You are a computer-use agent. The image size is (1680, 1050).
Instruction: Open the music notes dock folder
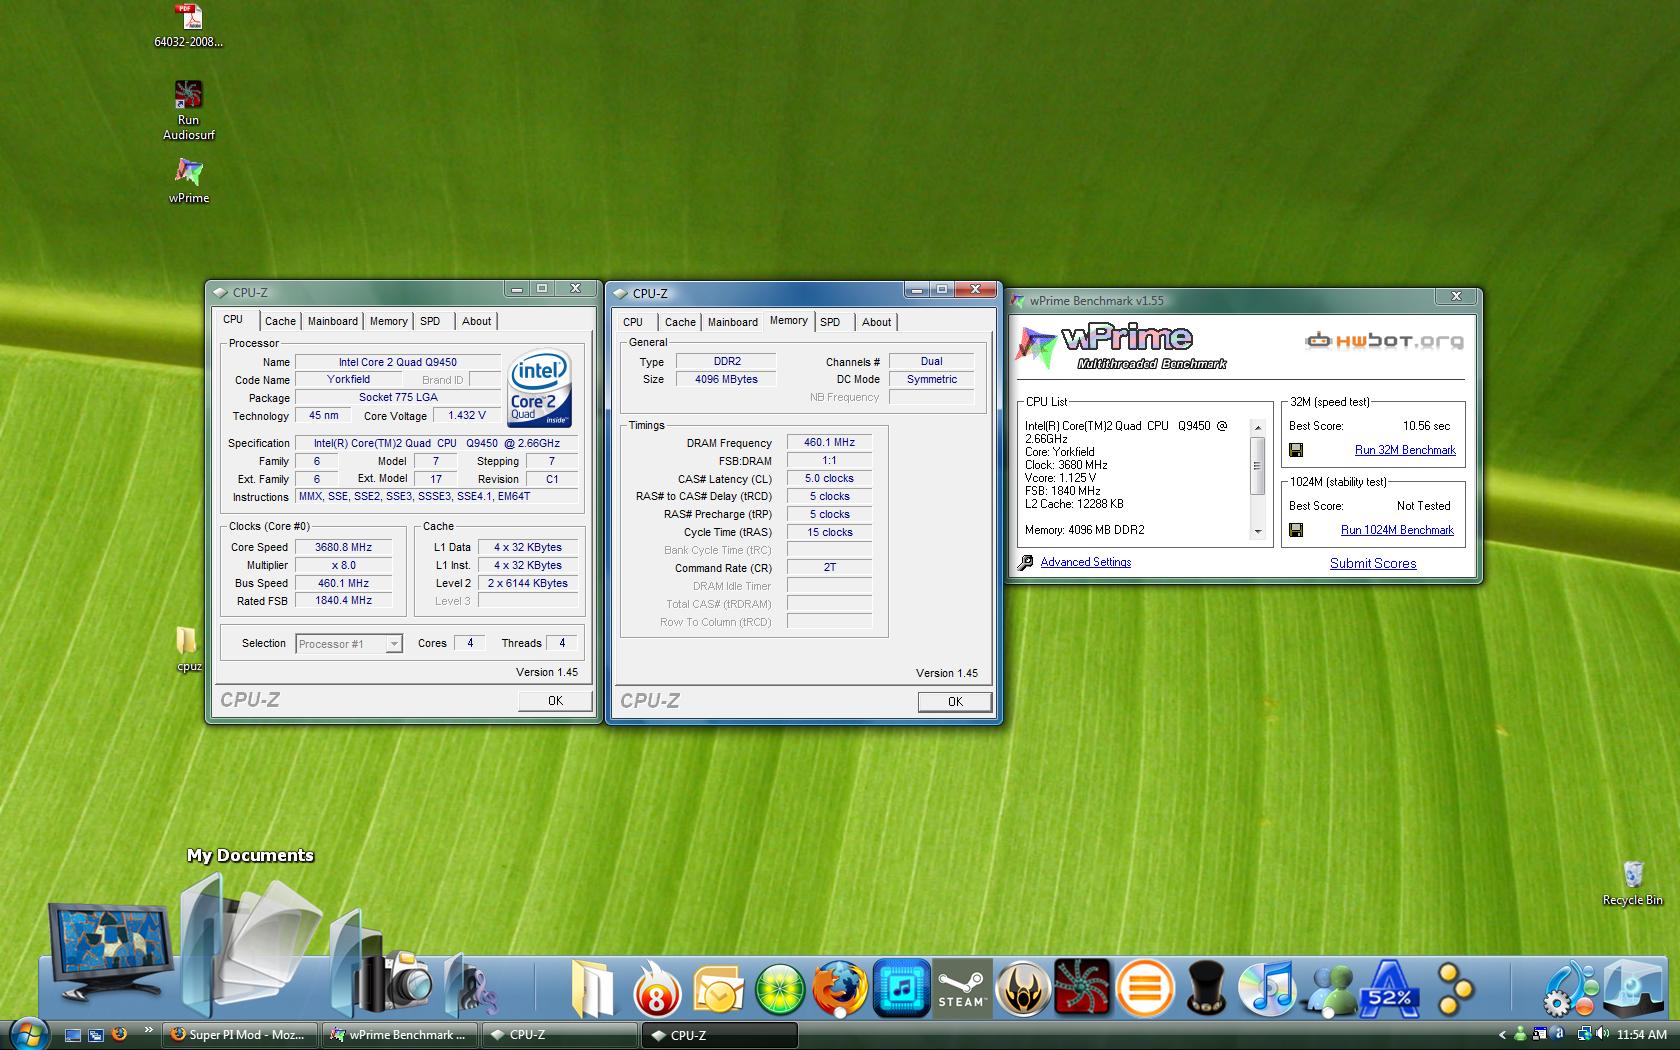[470, 985]
